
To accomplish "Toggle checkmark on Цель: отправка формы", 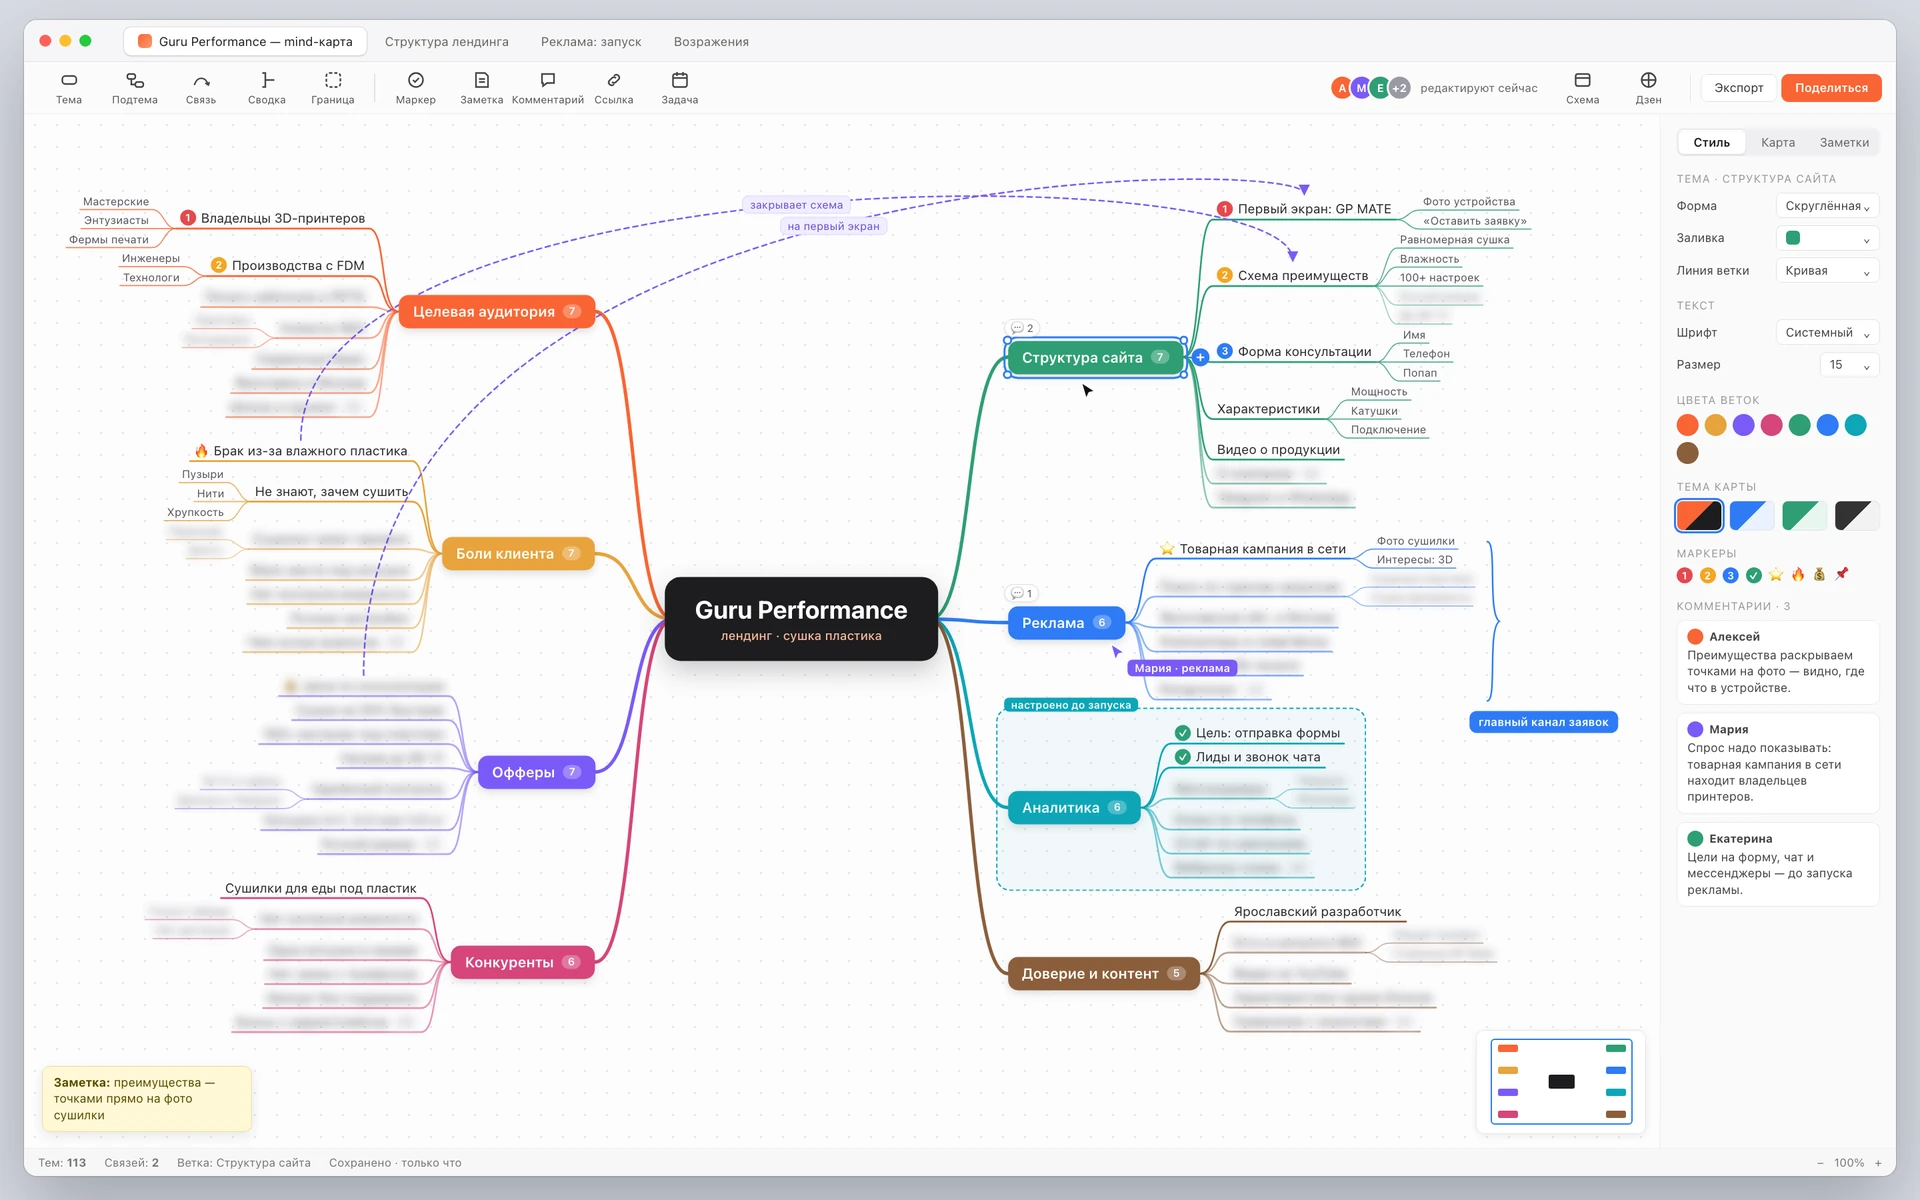I will click(1183, 733).
